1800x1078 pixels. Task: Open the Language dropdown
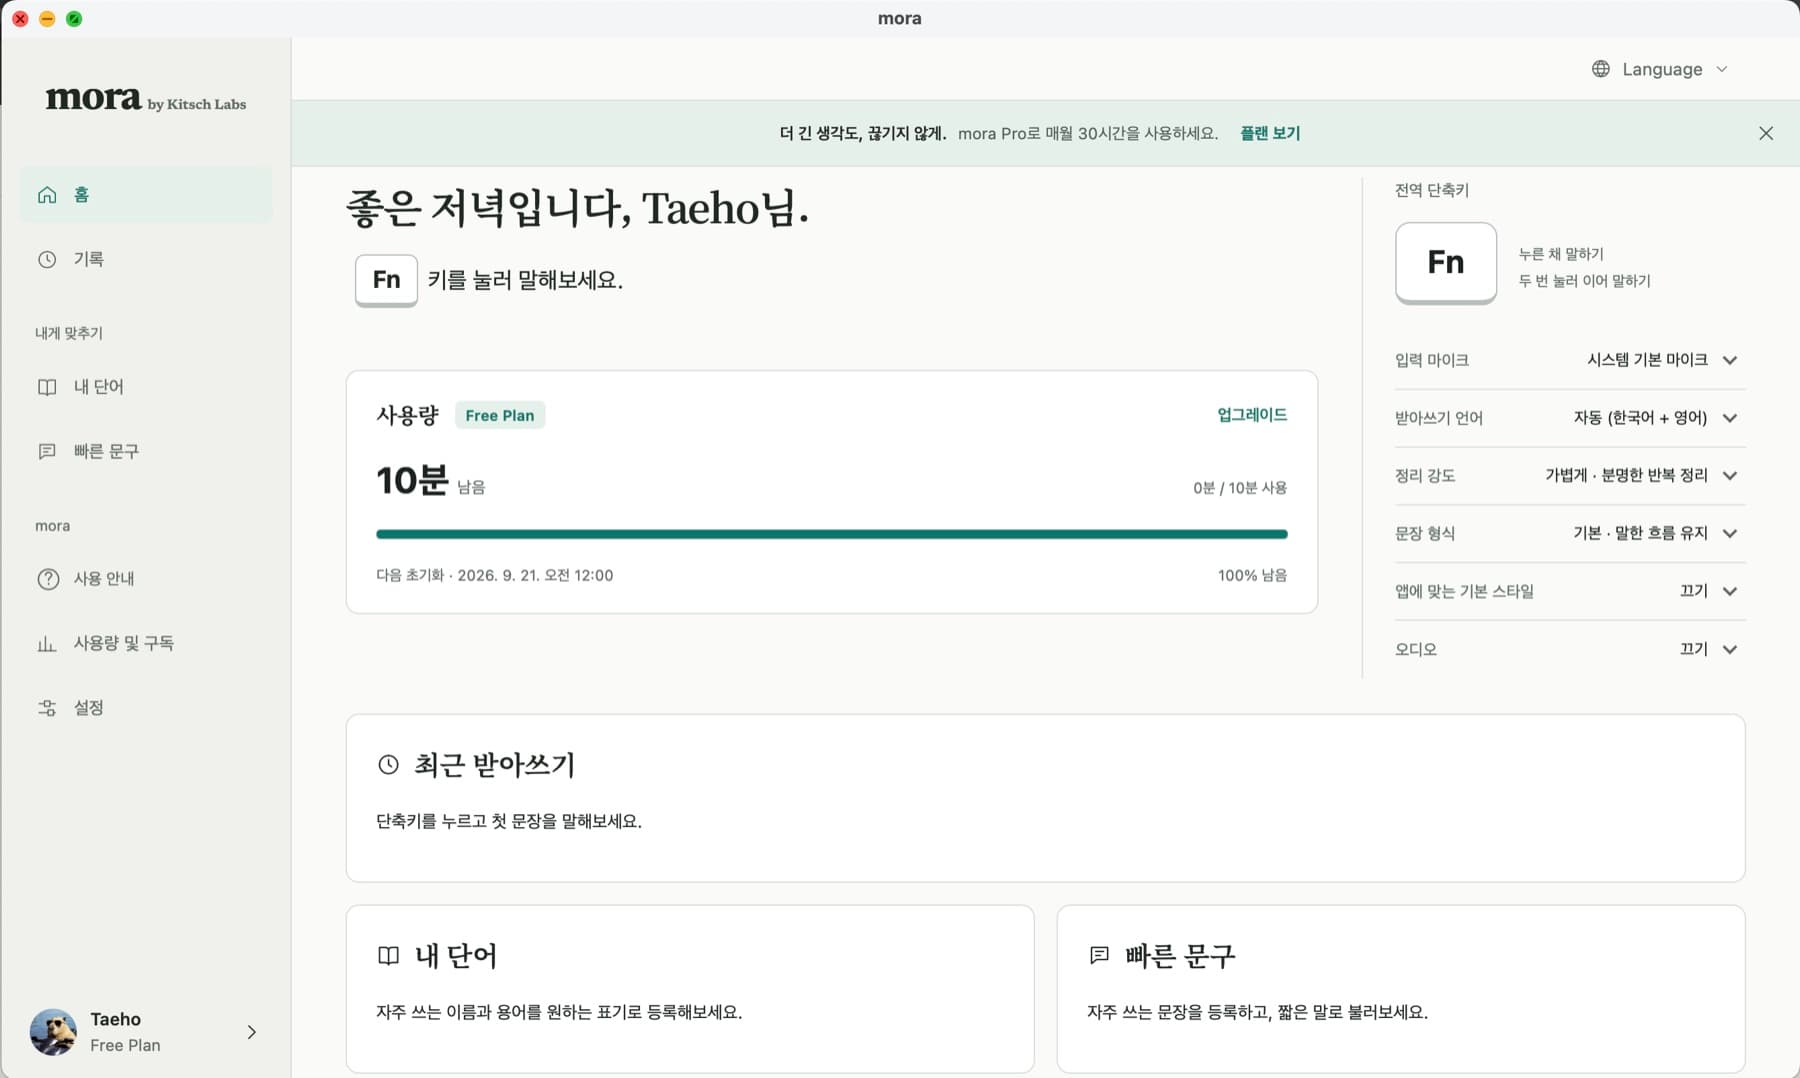[1660, 69]
